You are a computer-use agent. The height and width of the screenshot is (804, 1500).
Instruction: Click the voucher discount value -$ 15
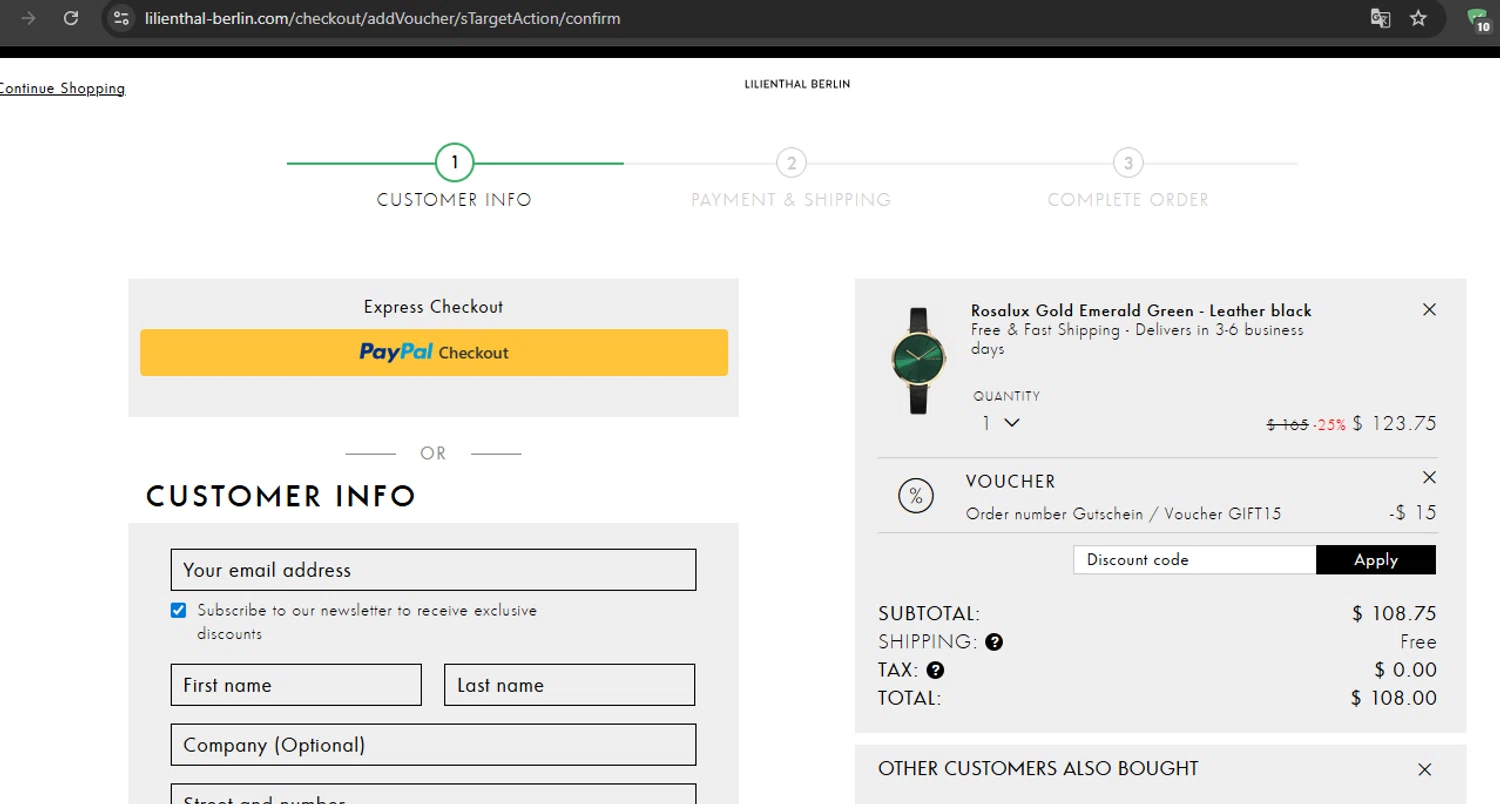tap(1412, 513)
